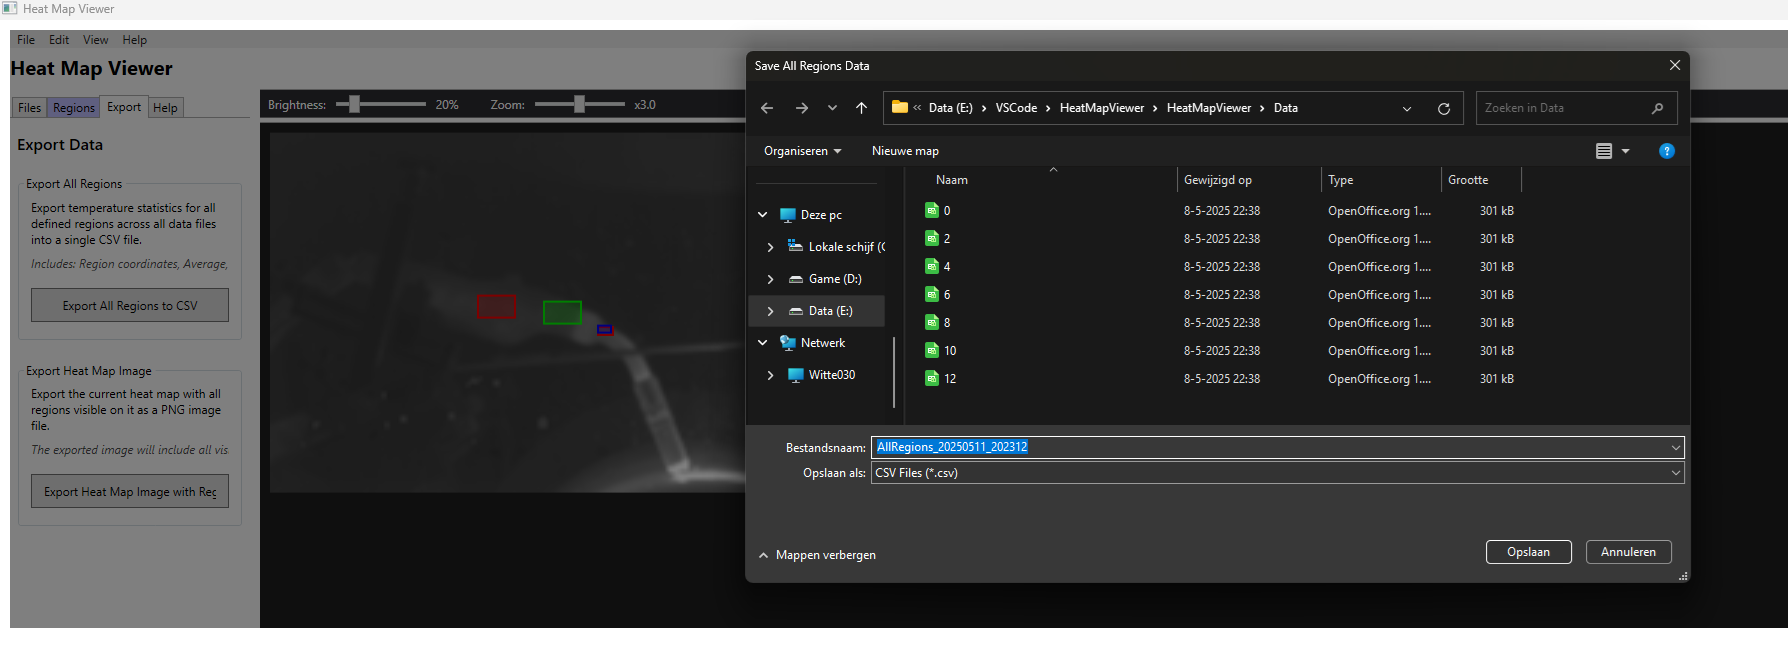Select Witte030 computer in tree
Viewport: 1788px width, 648px height.
831,375
